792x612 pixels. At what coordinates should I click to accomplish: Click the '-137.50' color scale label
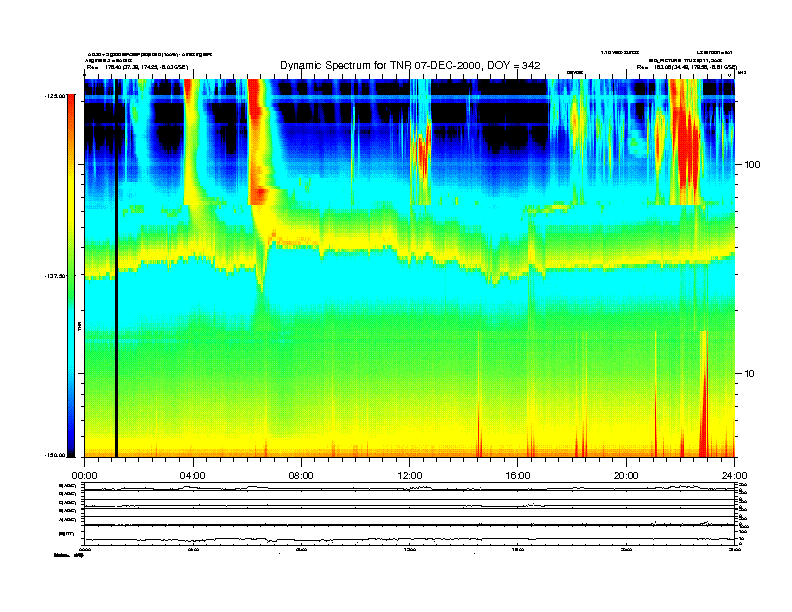click(56, 276)
